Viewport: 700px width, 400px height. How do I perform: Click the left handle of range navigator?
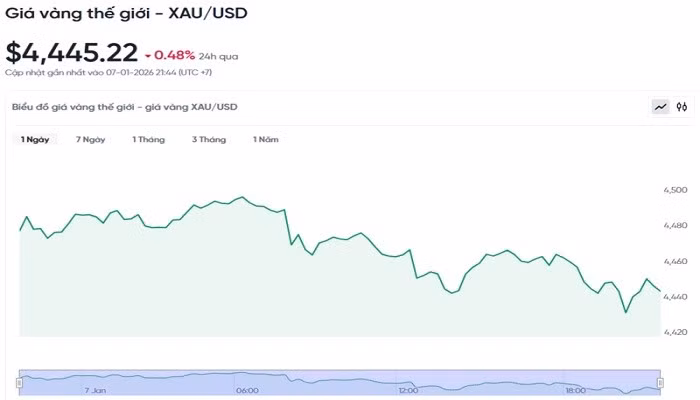pos(19,382)
